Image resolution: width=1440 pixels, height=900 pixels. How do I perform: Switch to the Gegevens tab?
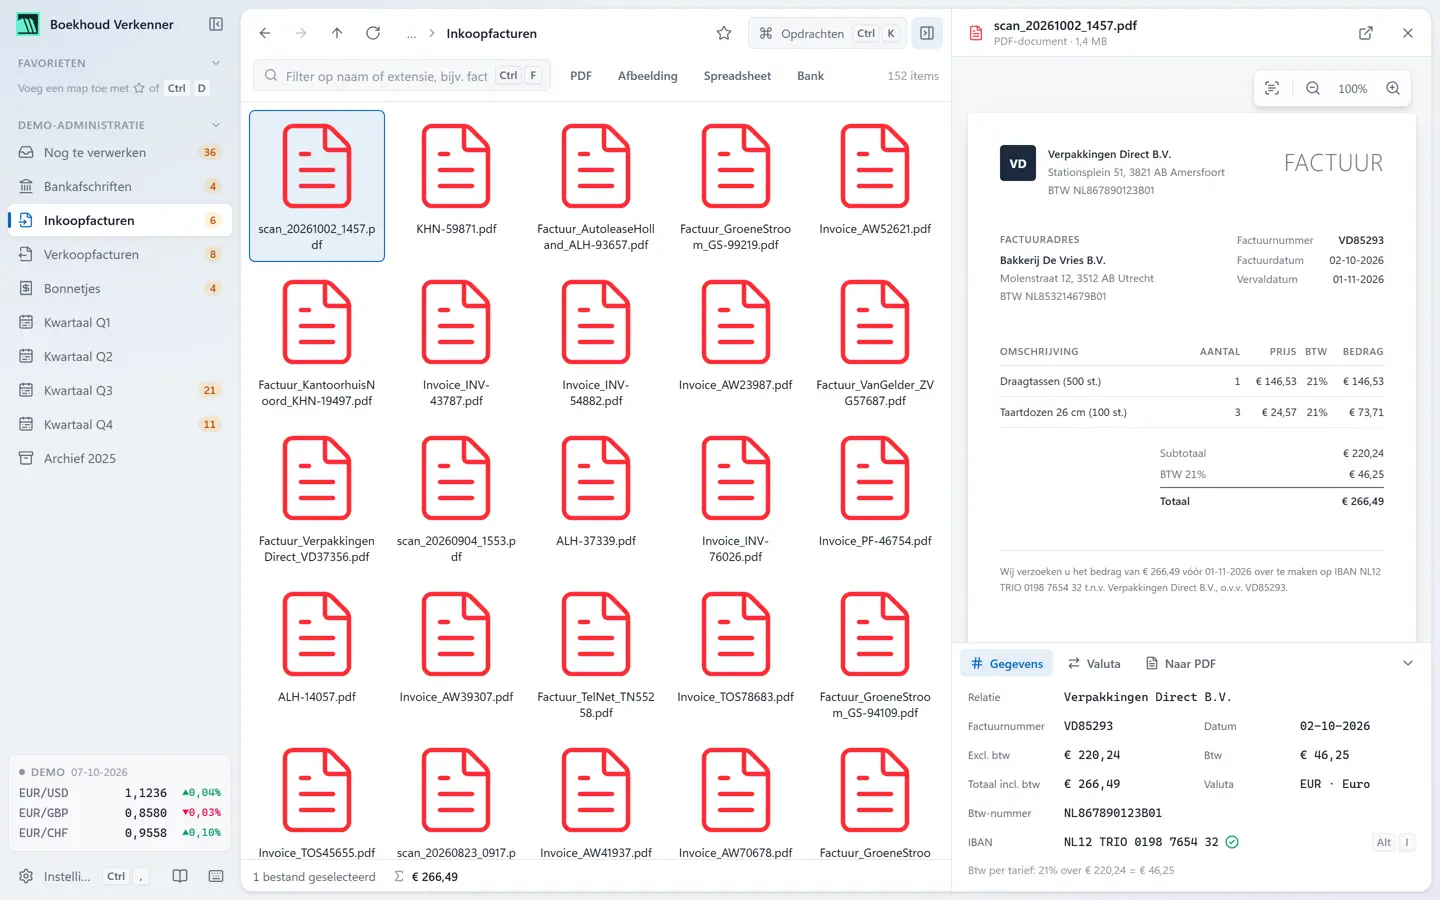(x=1007, y=663)
